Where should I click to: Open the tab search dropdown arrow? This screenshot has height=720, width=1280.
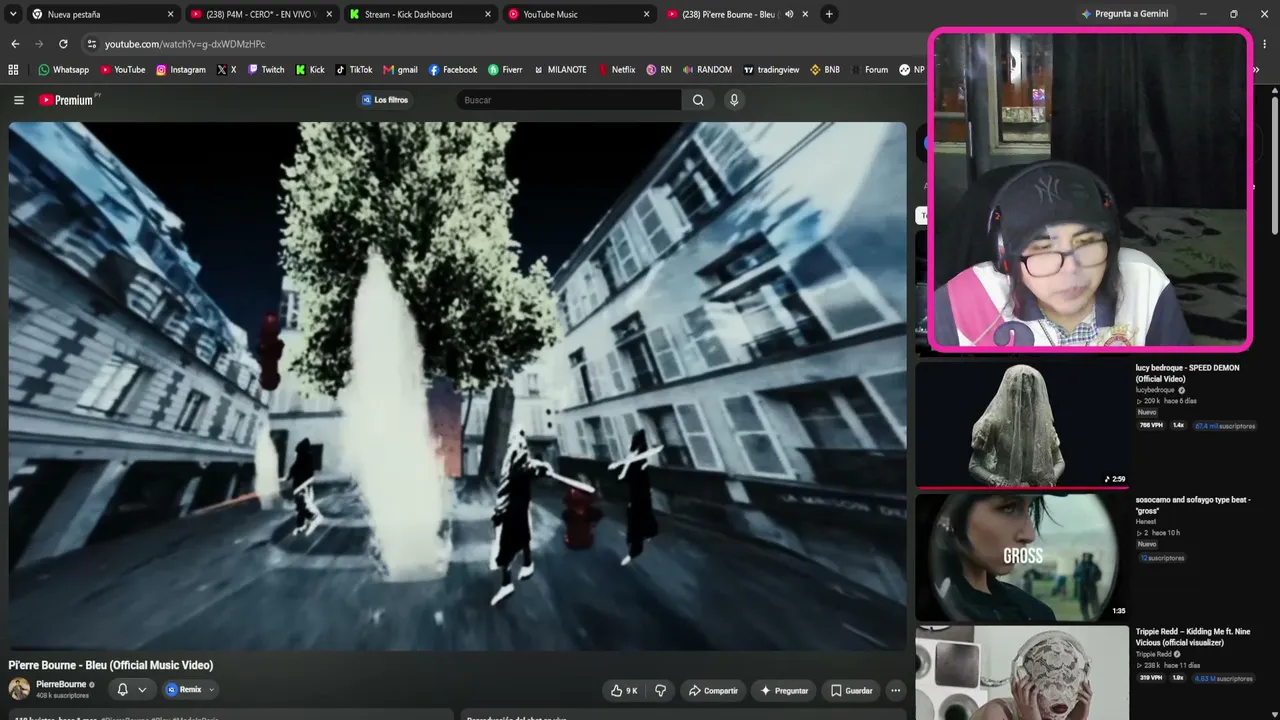pos(13,14)
